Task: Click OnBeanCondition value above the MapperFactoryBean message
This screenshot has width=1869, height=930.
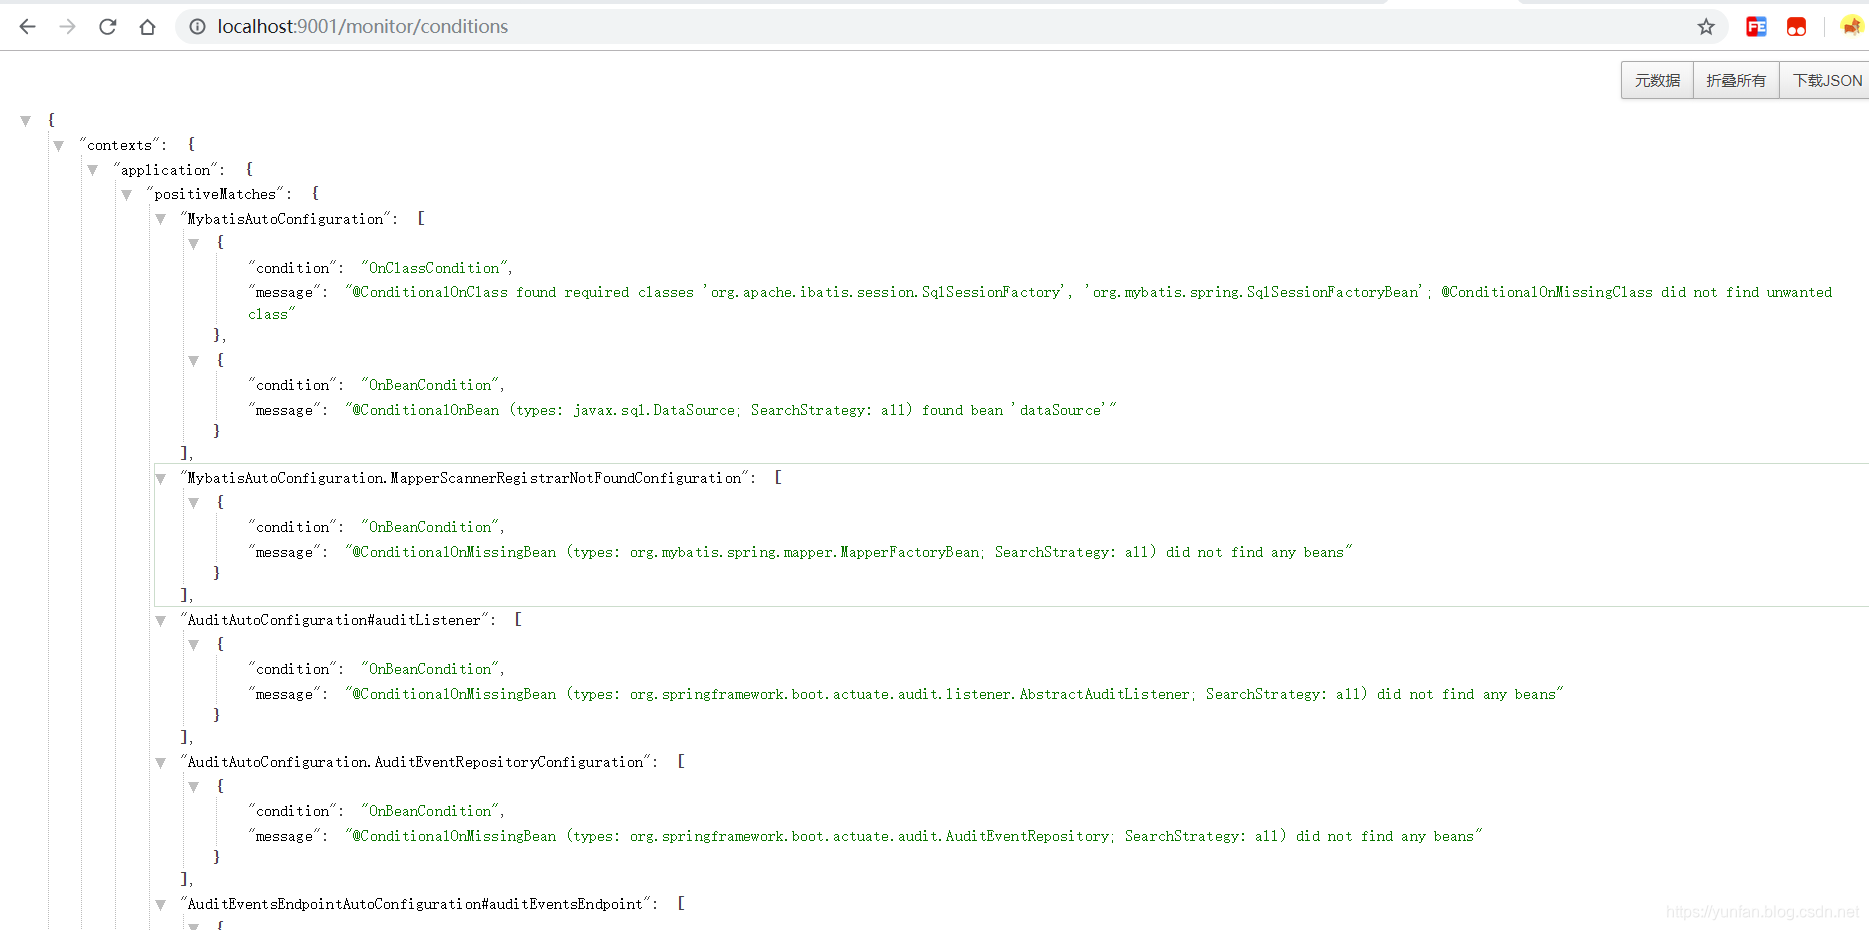Action: click(431, 527)
